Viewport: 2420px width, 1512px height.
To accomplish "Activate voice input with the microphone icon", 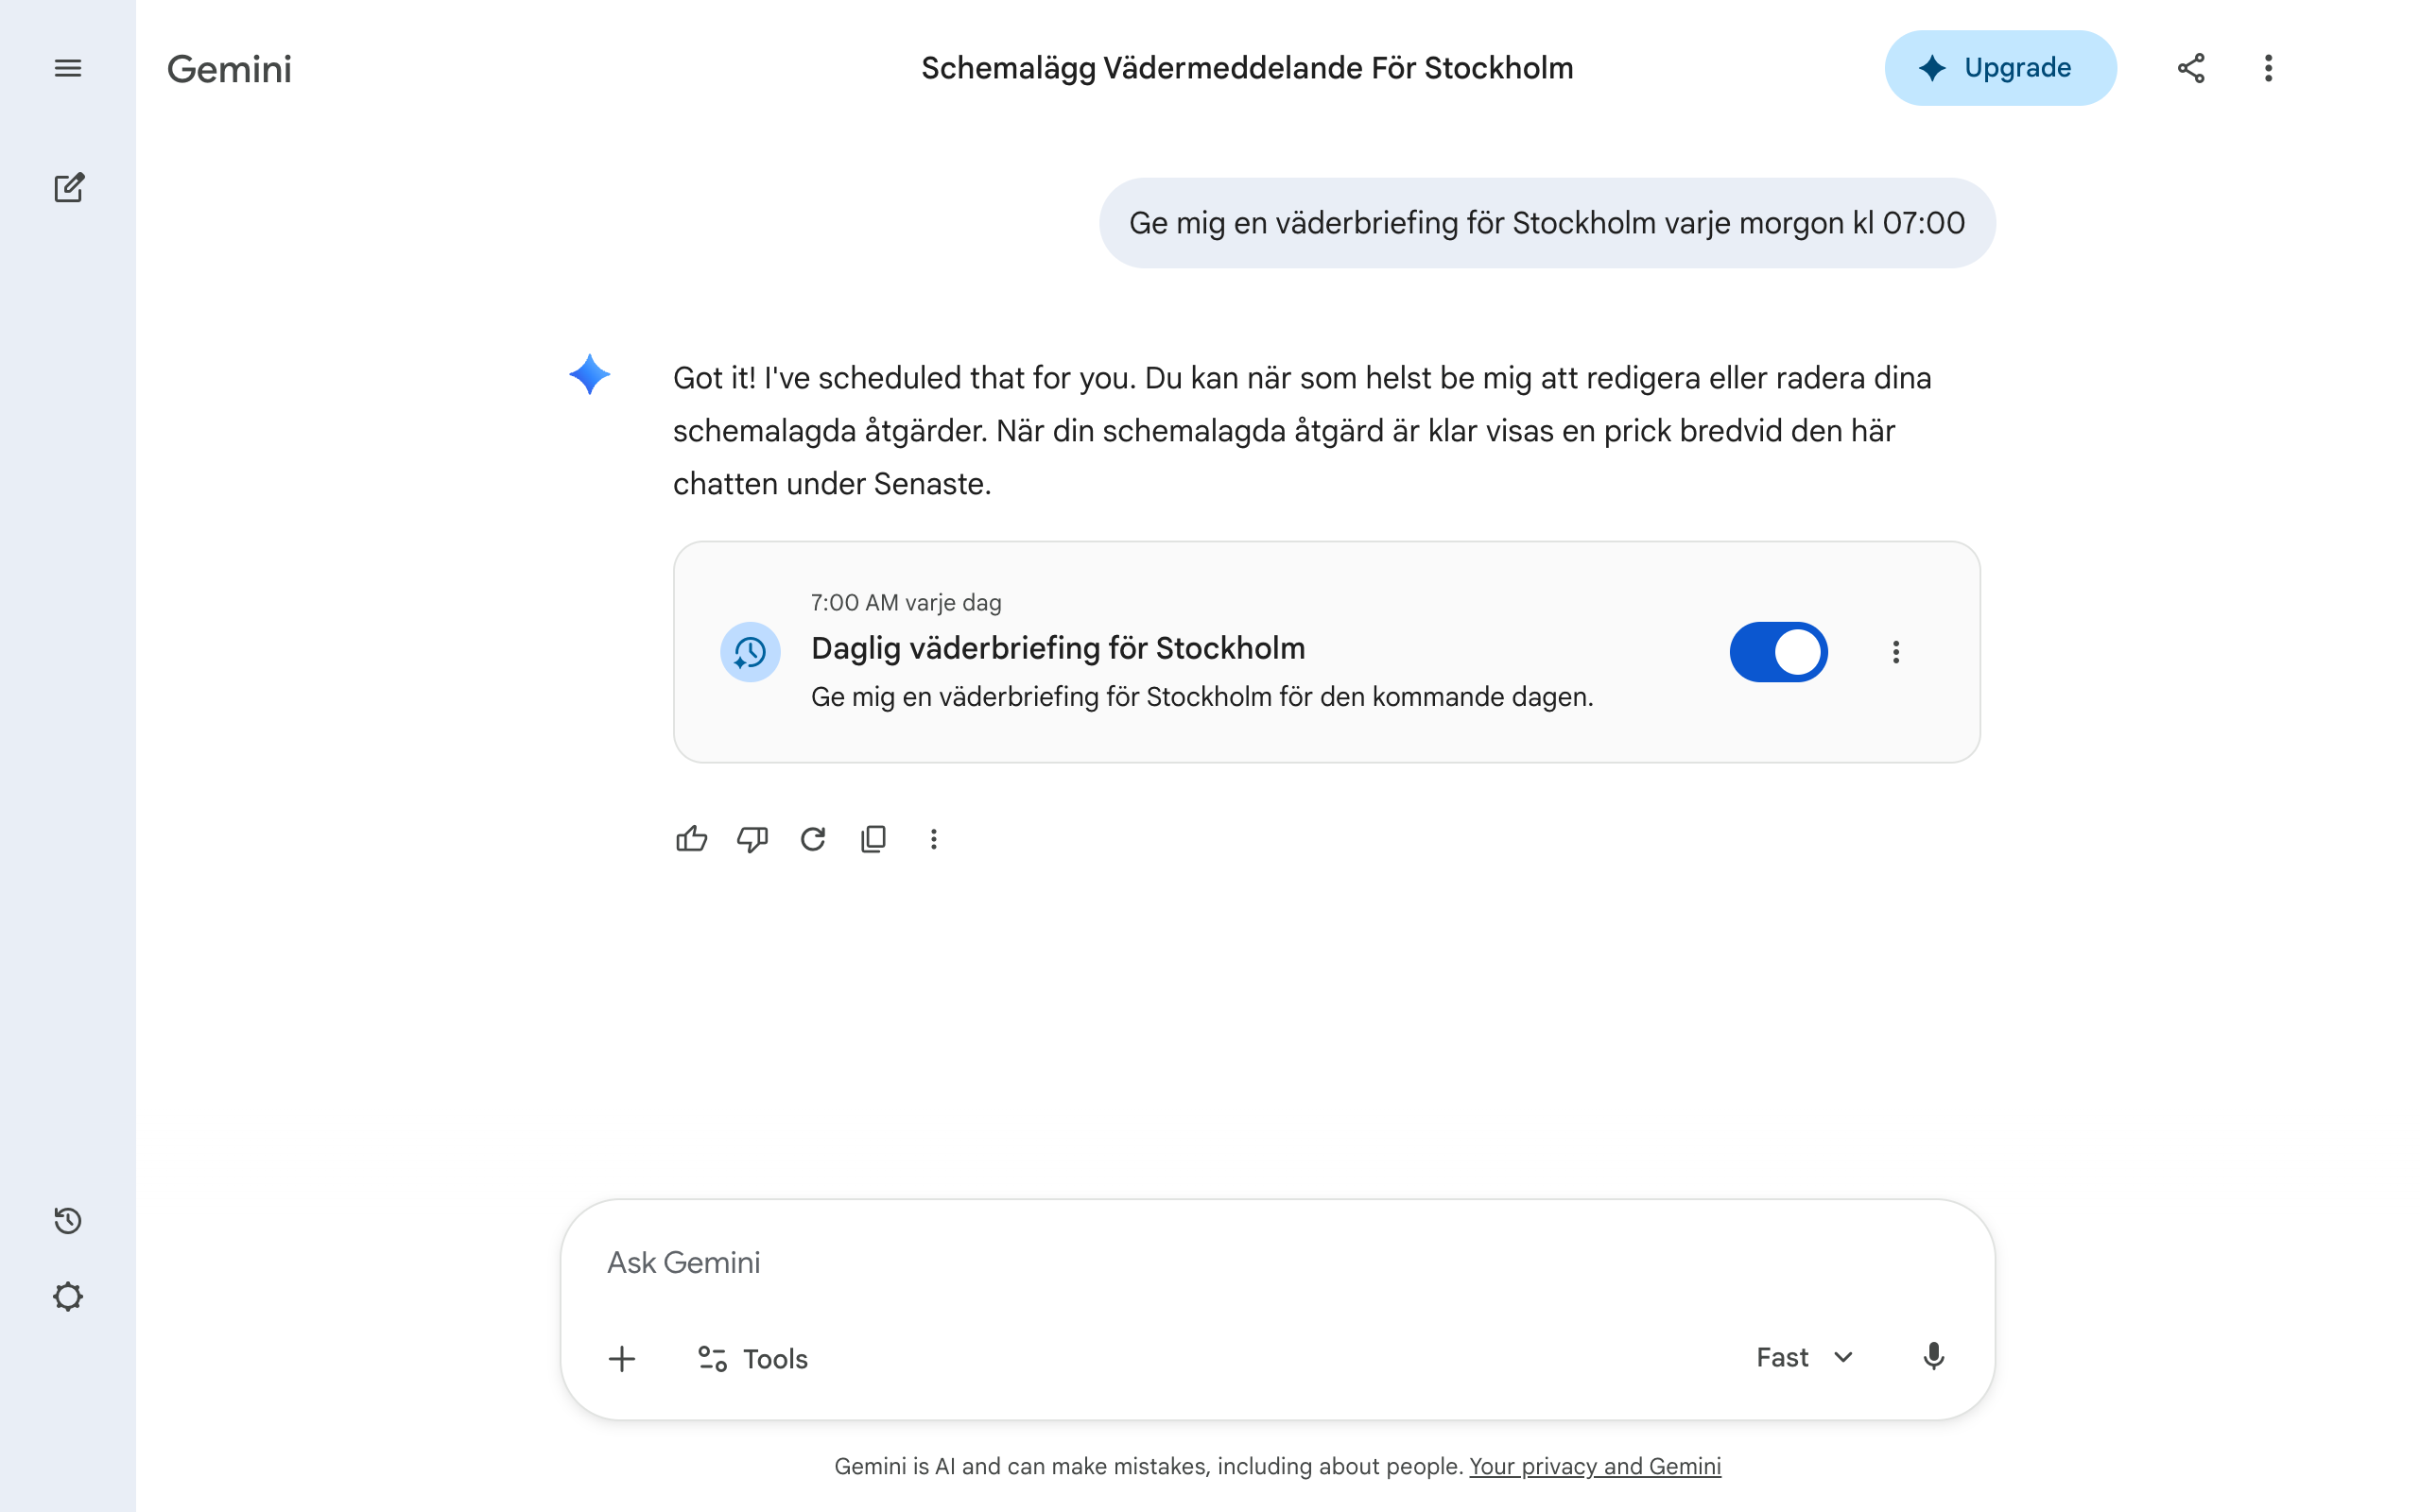I will click(x=1934, y=1357).
